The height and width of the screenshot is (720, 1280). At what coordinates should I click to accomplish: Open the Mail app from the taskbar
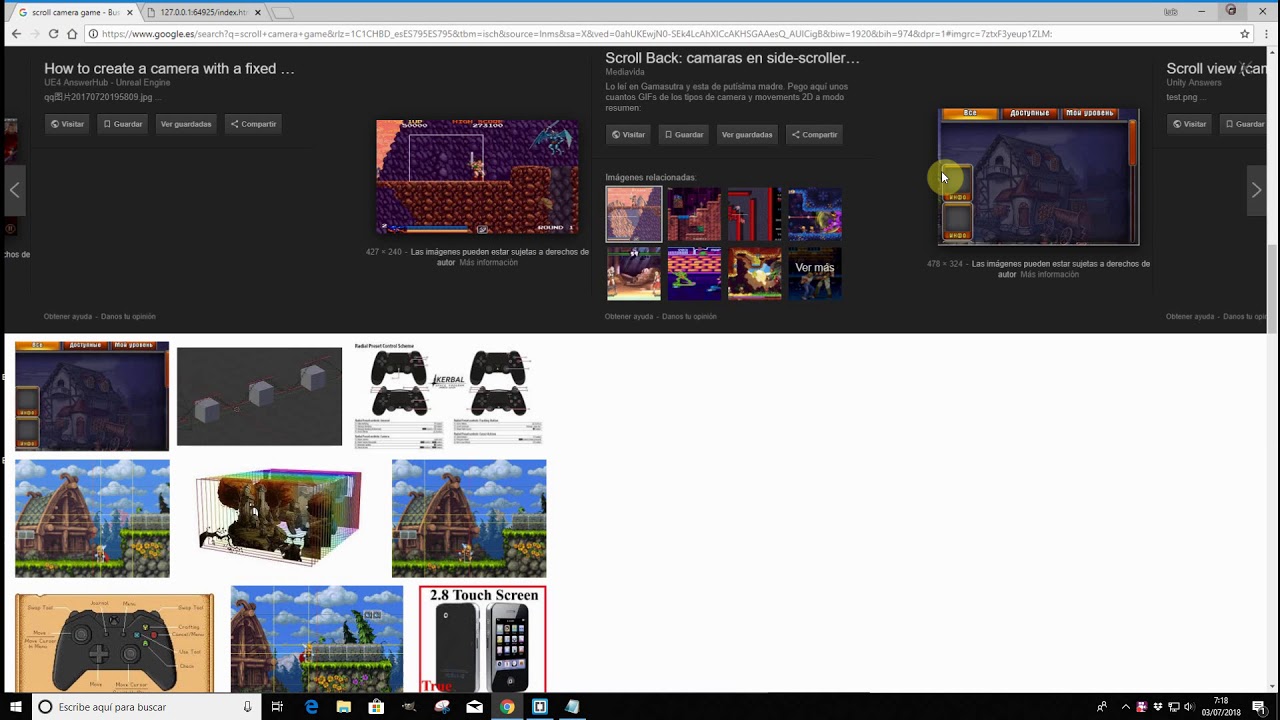474,706
